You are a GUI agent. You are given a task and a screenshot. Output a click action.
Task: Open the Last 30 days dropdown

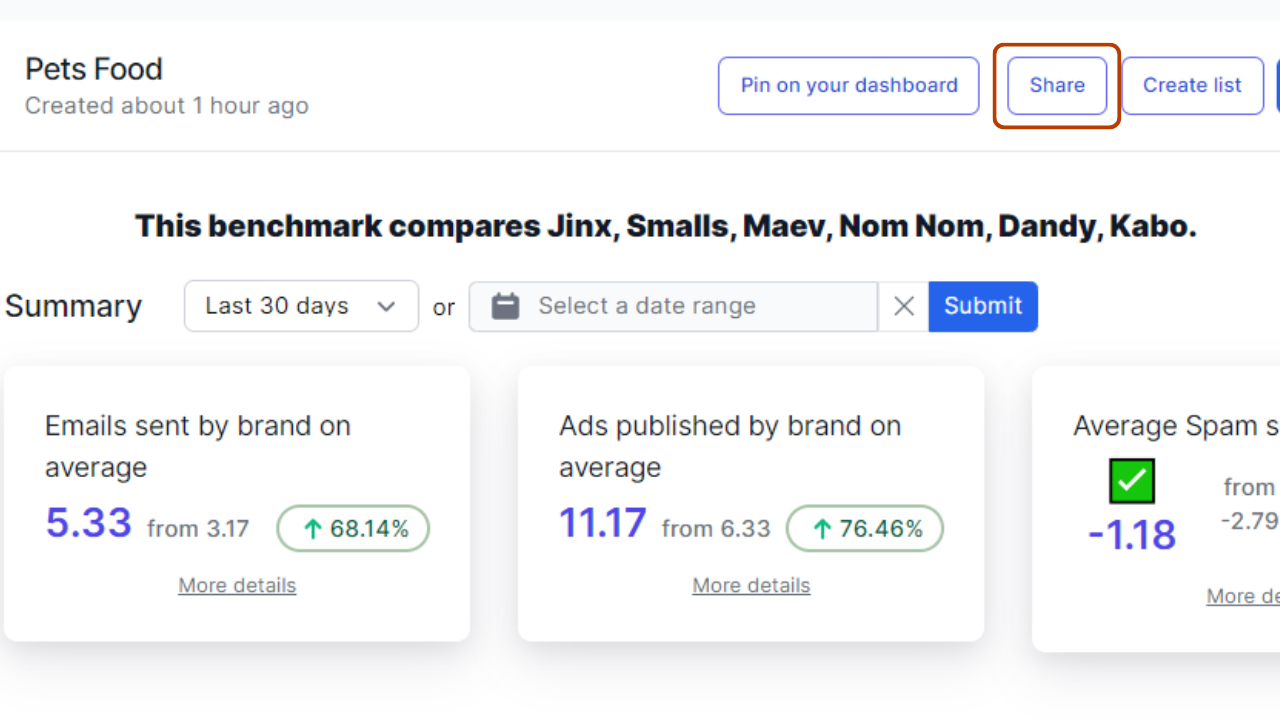click(x=301, y=306)
